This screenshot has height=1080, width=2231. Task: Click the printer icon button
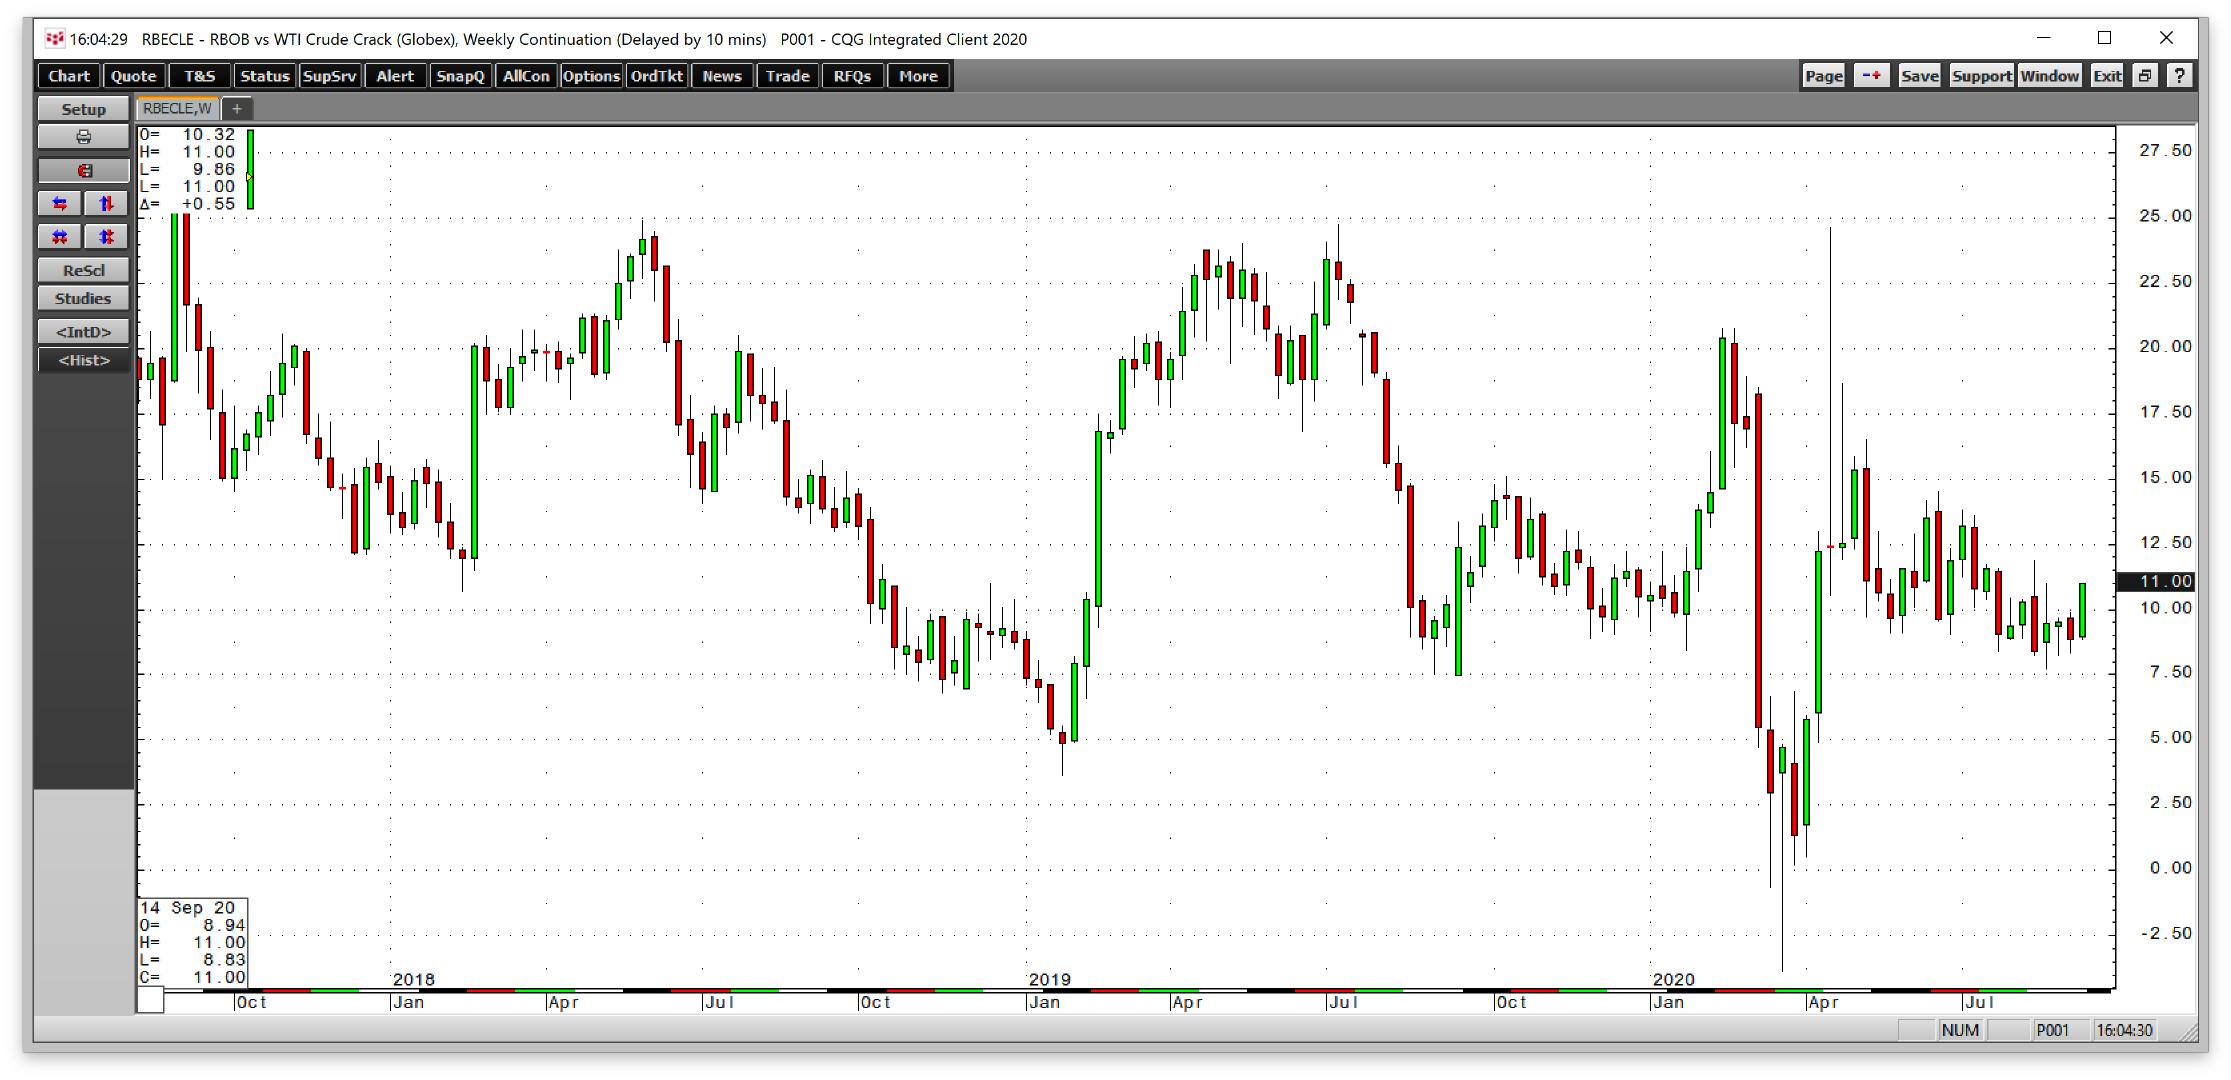(84, 137)
